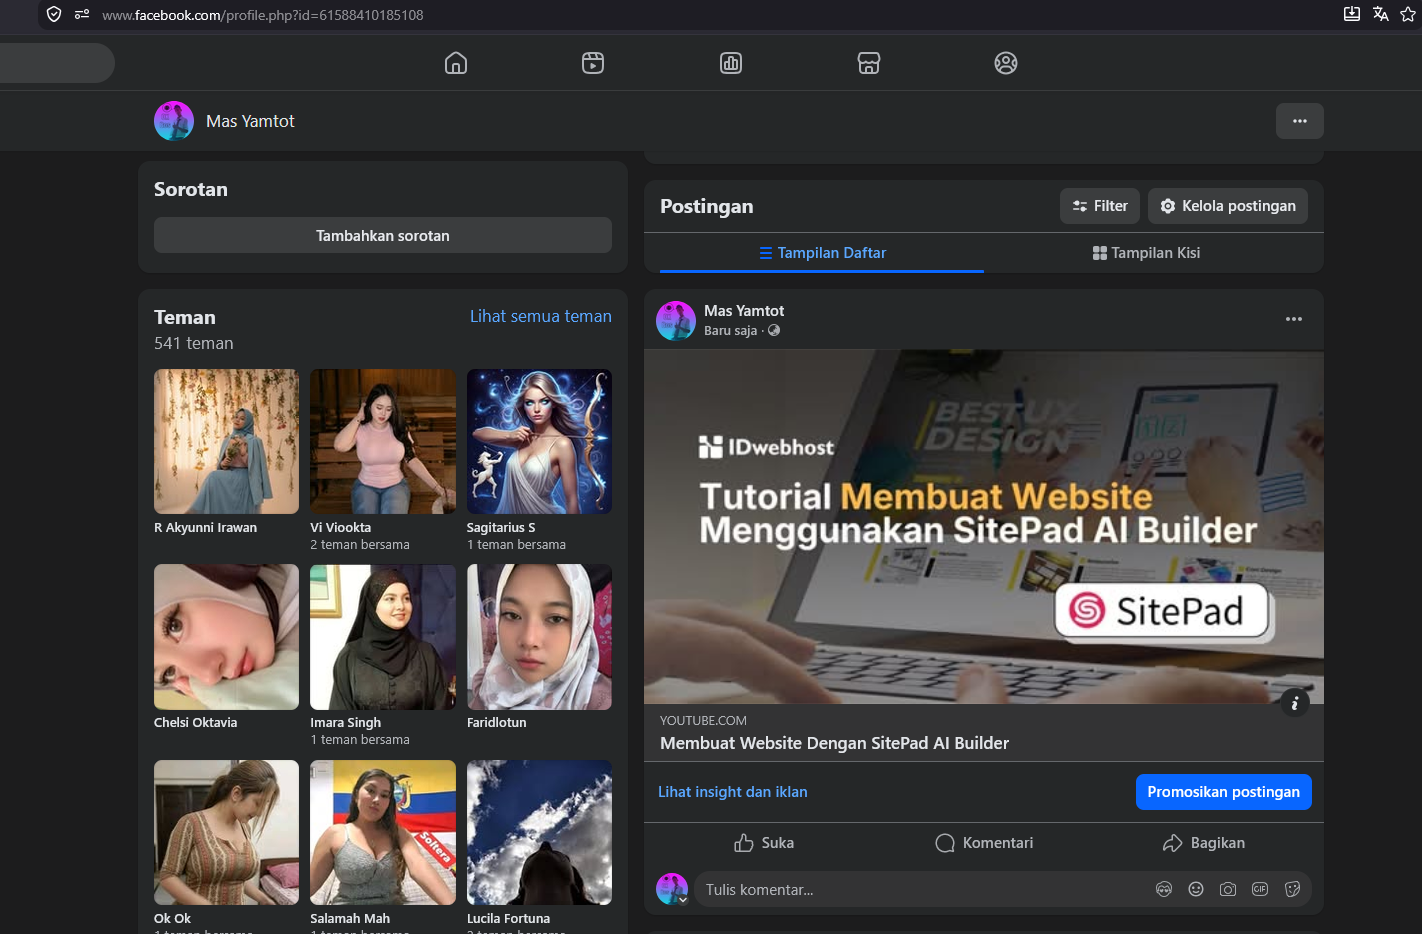Open the Reels video icon
The width and height of the screenshot is (1422, 934).
(x=593, y=63)
